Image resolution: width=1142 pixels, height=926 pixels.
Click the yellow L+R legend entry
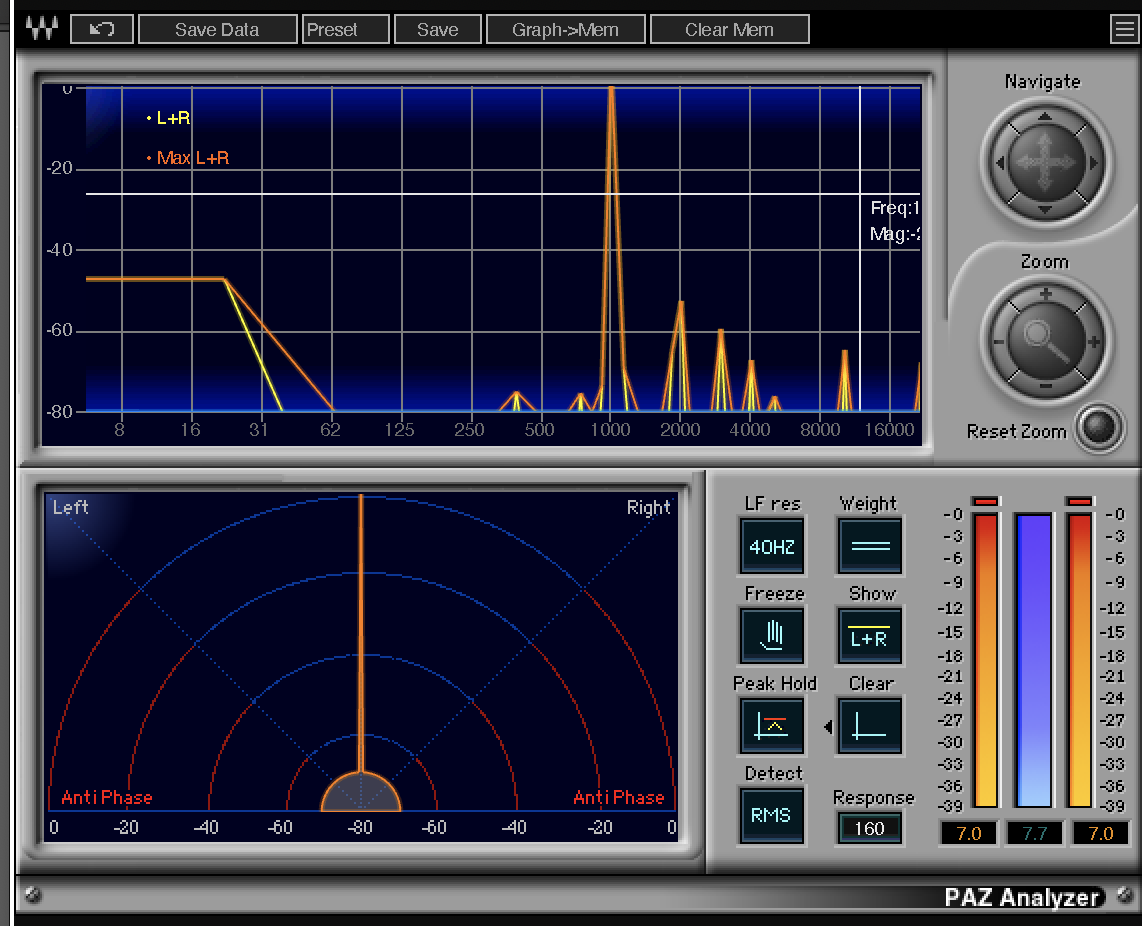click(x=168, y=117)
